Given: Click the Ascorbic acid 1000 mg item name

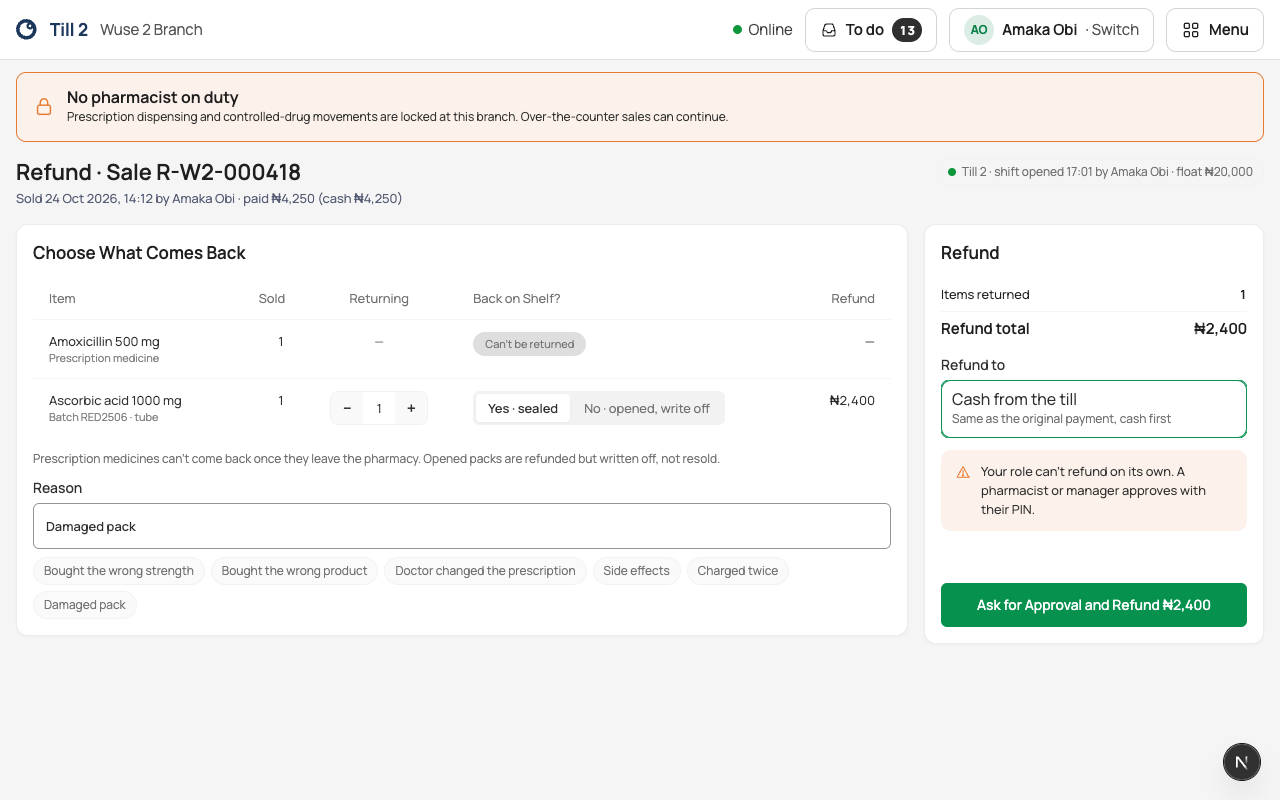Looking at the screenshot, I should click(115, 400).
